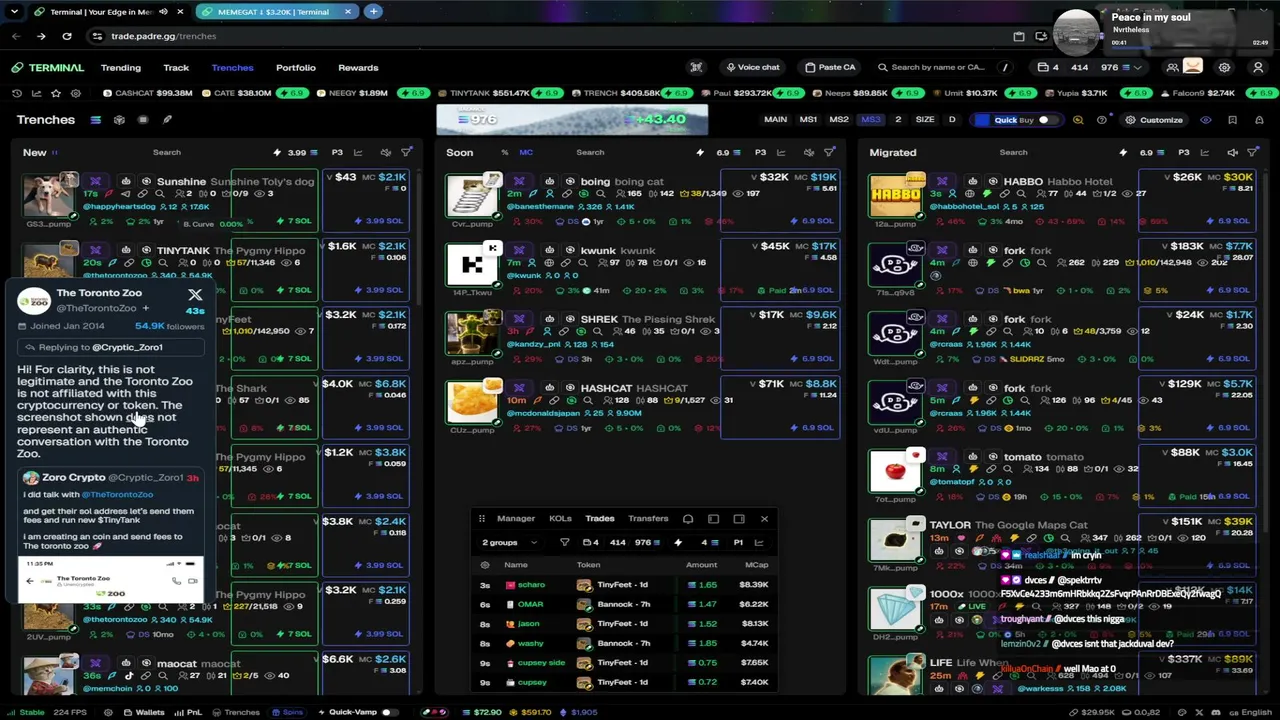Click the lock icon beside Customize
This screenshot has height=720, width=1280.
pyautogui.click(x=1258, y=120)
